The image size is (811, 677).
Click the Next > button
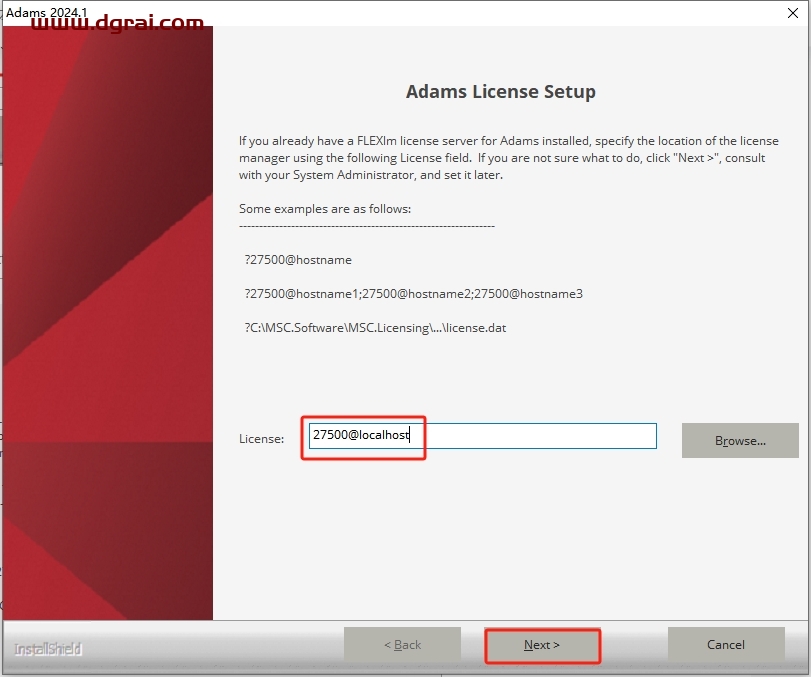coord(542,645)
